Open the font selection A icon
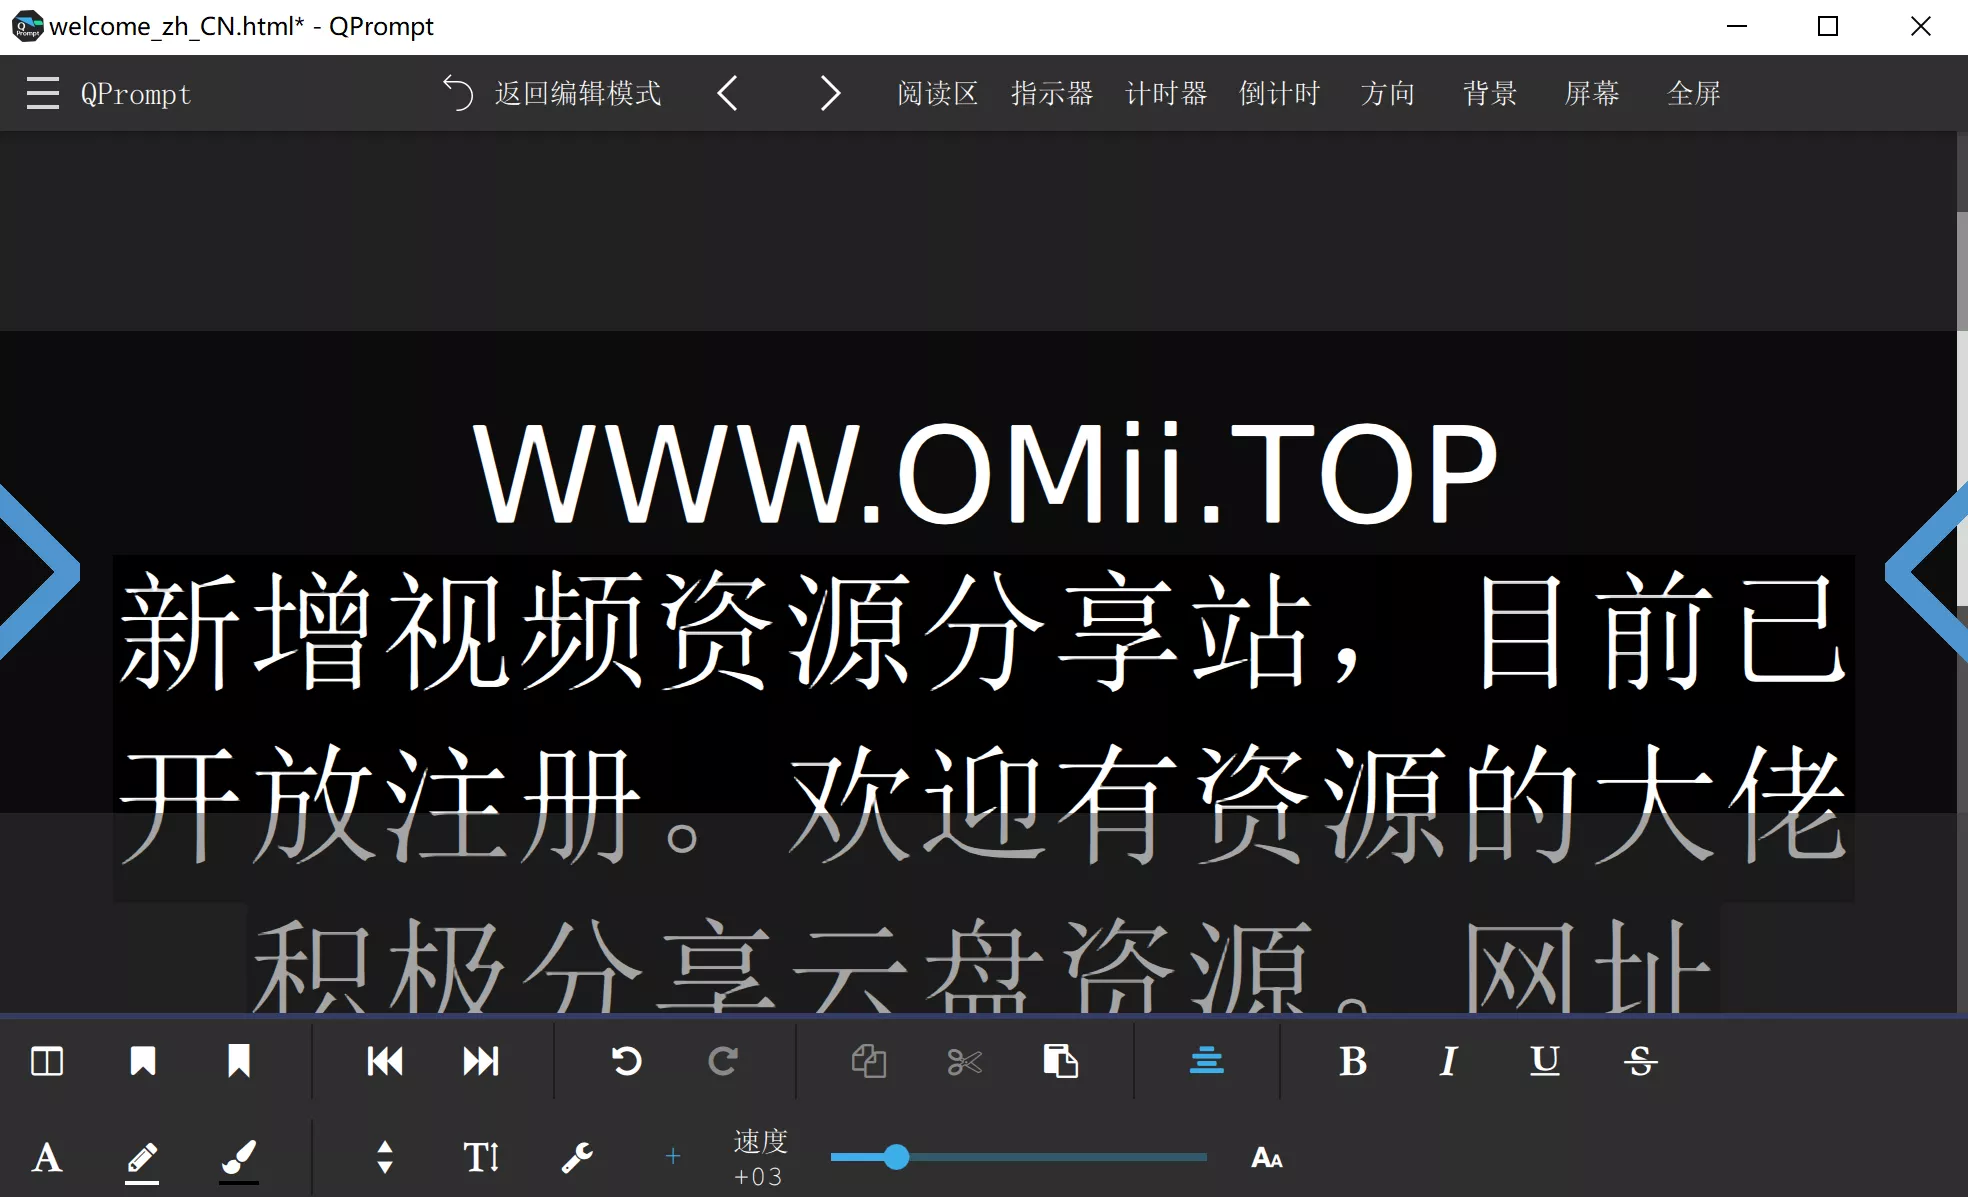The height and width of the screenshot is (1197, 1968). [47, 1158]
